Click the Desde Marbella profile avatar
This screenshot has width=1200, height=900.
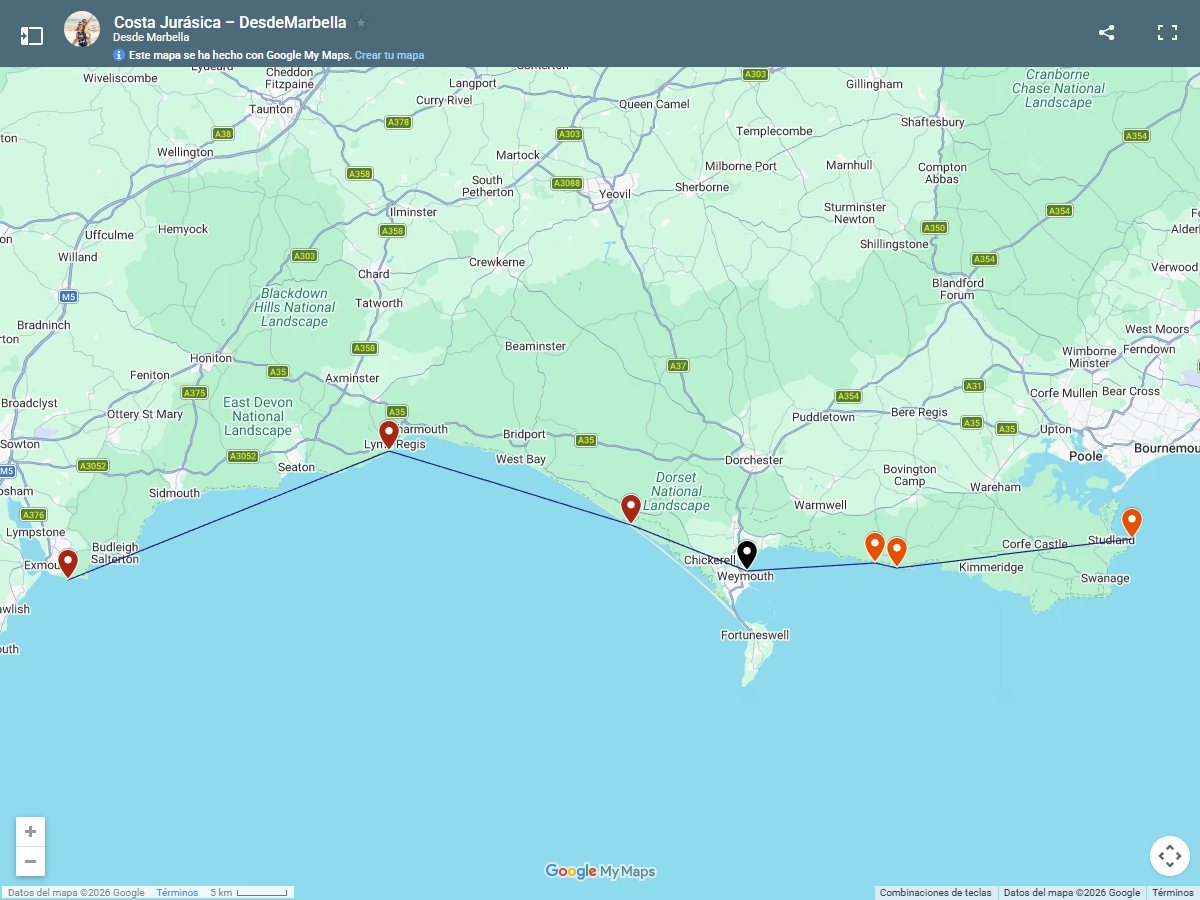pyautogui.click(x=82, y=29)
